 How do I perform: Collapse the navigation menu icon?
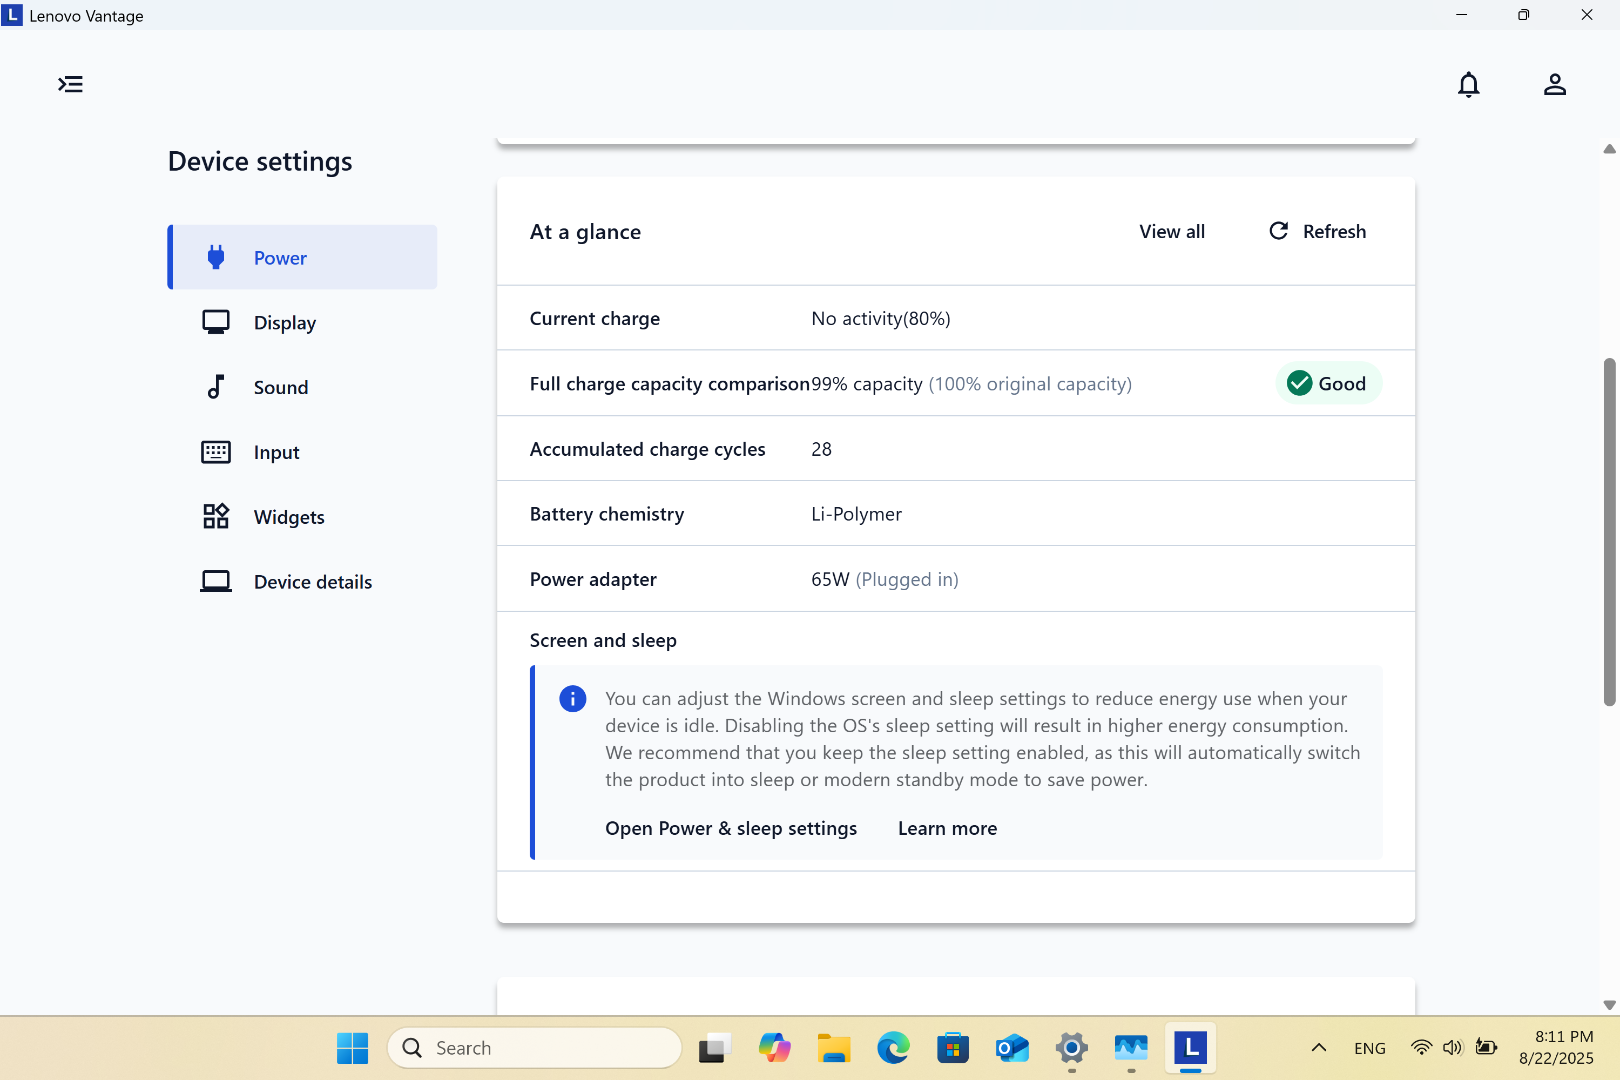(x=70, y=84)
